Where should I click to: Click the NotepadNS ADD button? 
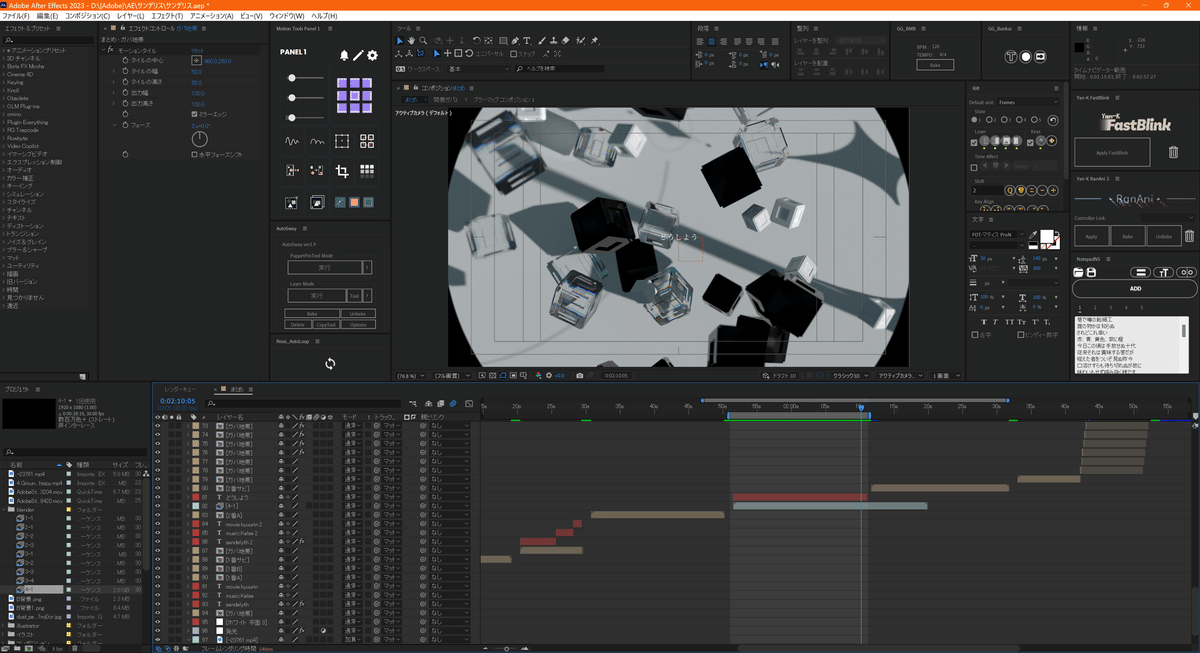click(x=1135, y=289)
